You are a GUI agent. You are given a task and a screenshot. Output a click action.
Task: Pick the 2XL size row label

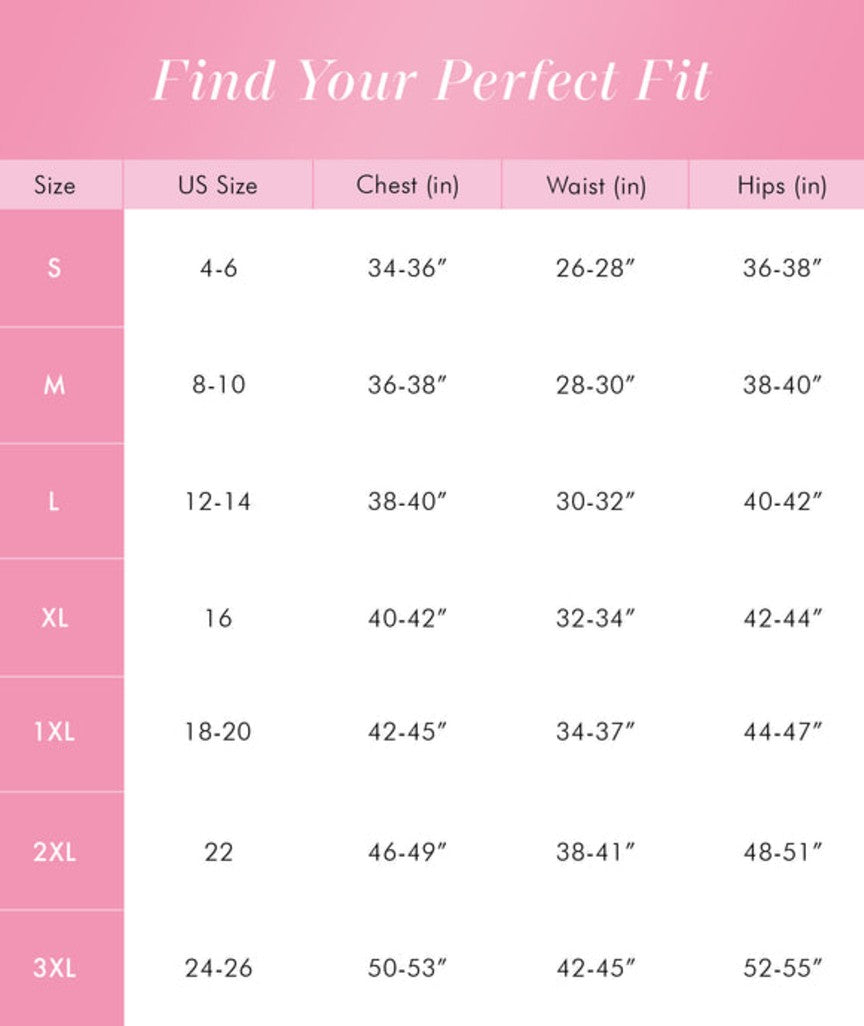point(54,852)
